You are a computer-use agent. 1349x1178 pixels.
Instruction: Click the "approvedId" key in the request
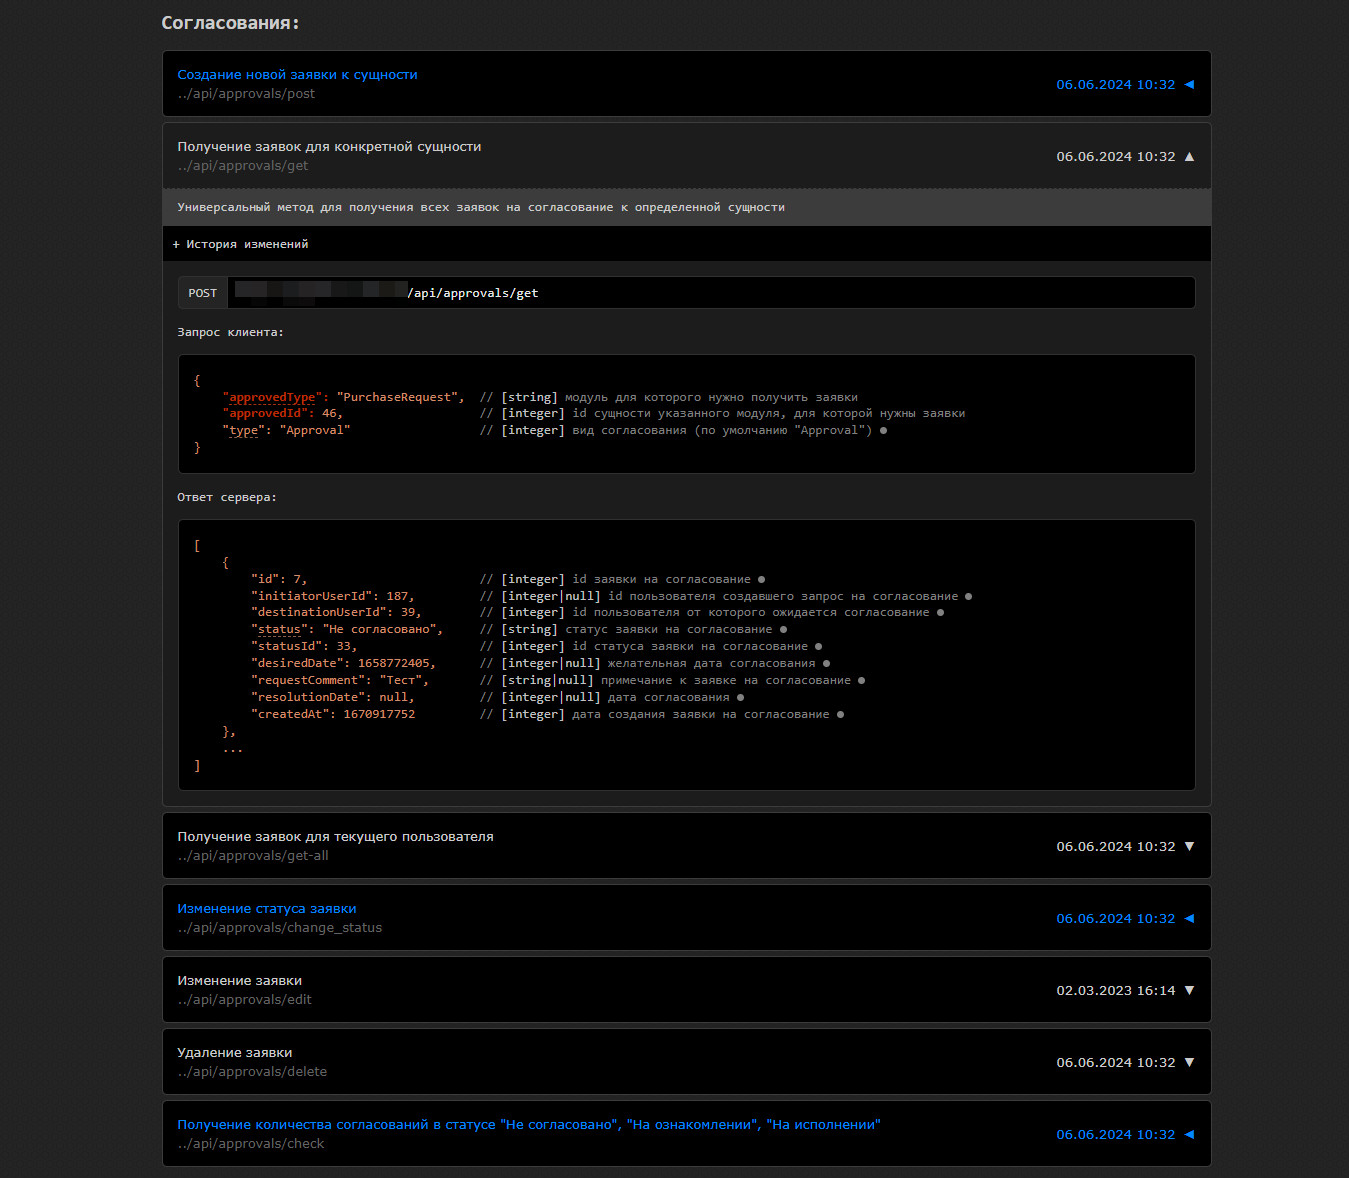[x=265, y=414]
